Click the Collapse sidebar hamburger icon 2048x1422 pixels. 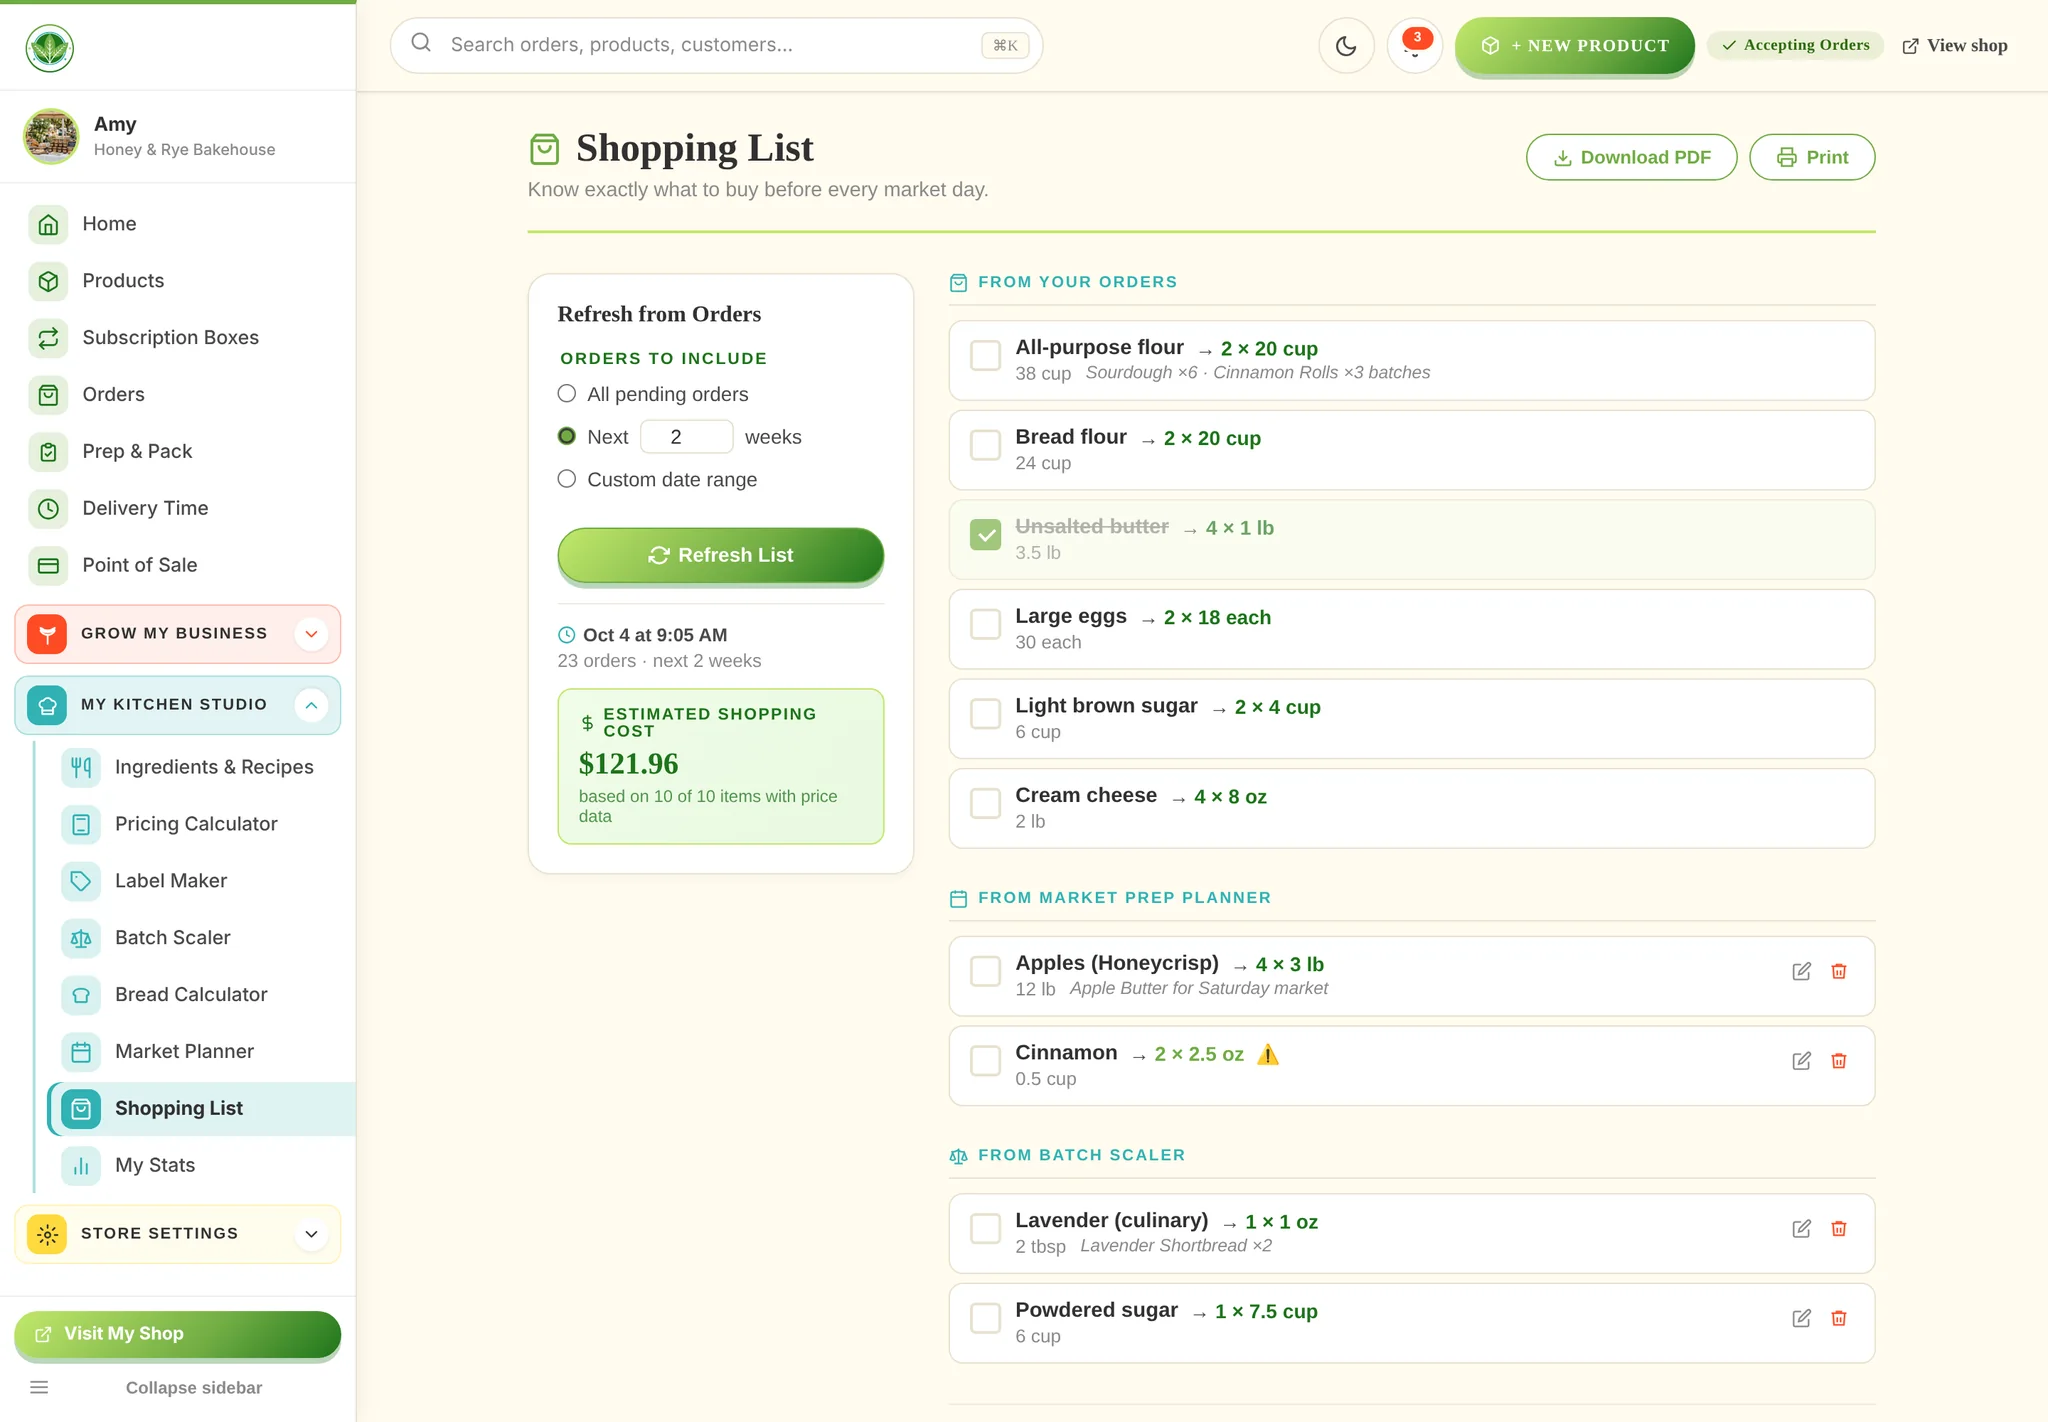(x=39, y=1387)
